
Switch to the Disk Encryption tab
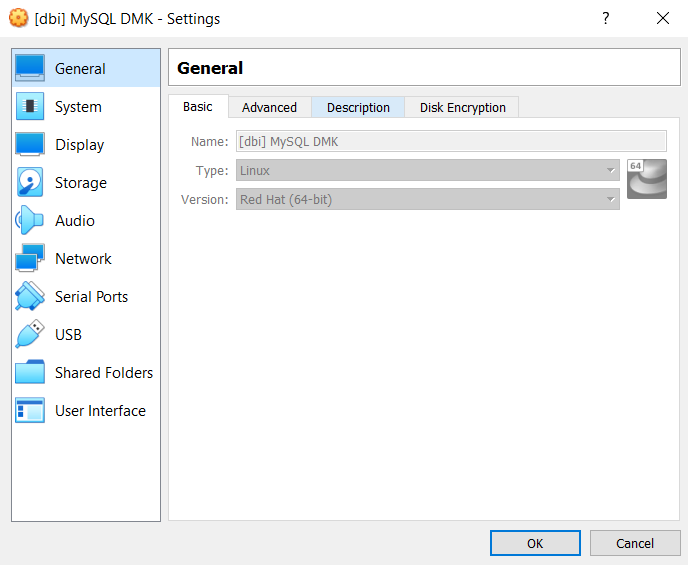pyautogui.click(x=462, y=107)
